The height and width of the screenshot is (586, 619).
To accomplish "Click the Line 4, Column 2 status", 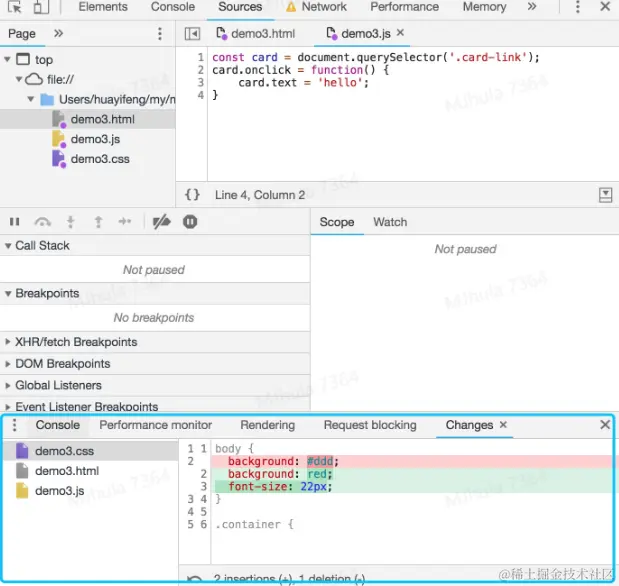I will (260, 195).
